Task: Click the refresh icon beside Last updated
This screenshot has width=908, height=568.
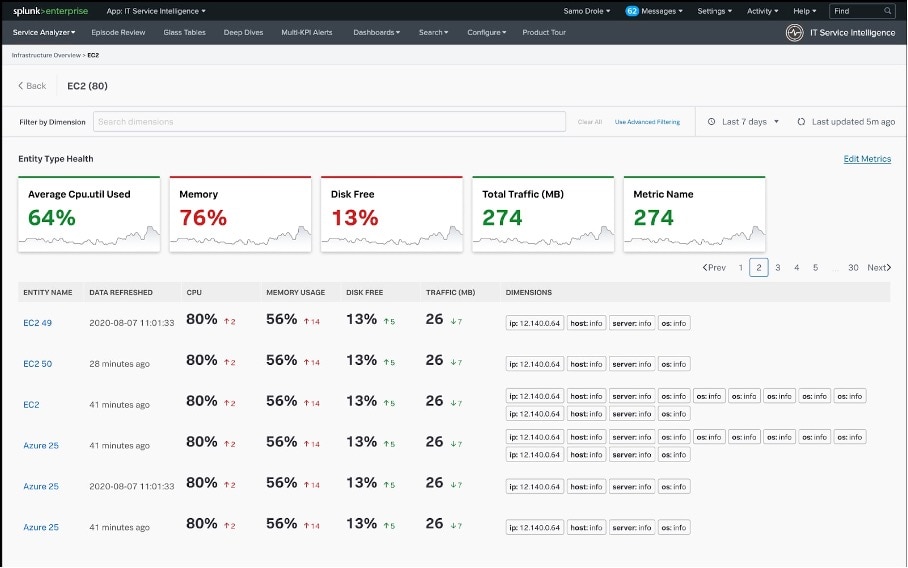Action: pyautogui.click(x=801, y=122)
